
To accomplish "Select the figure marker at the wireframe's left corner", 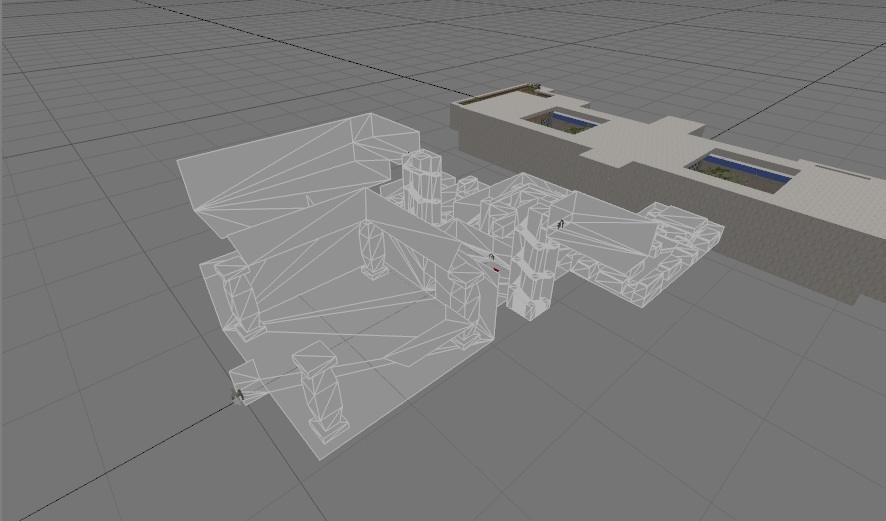I will (x=238, y=396).
